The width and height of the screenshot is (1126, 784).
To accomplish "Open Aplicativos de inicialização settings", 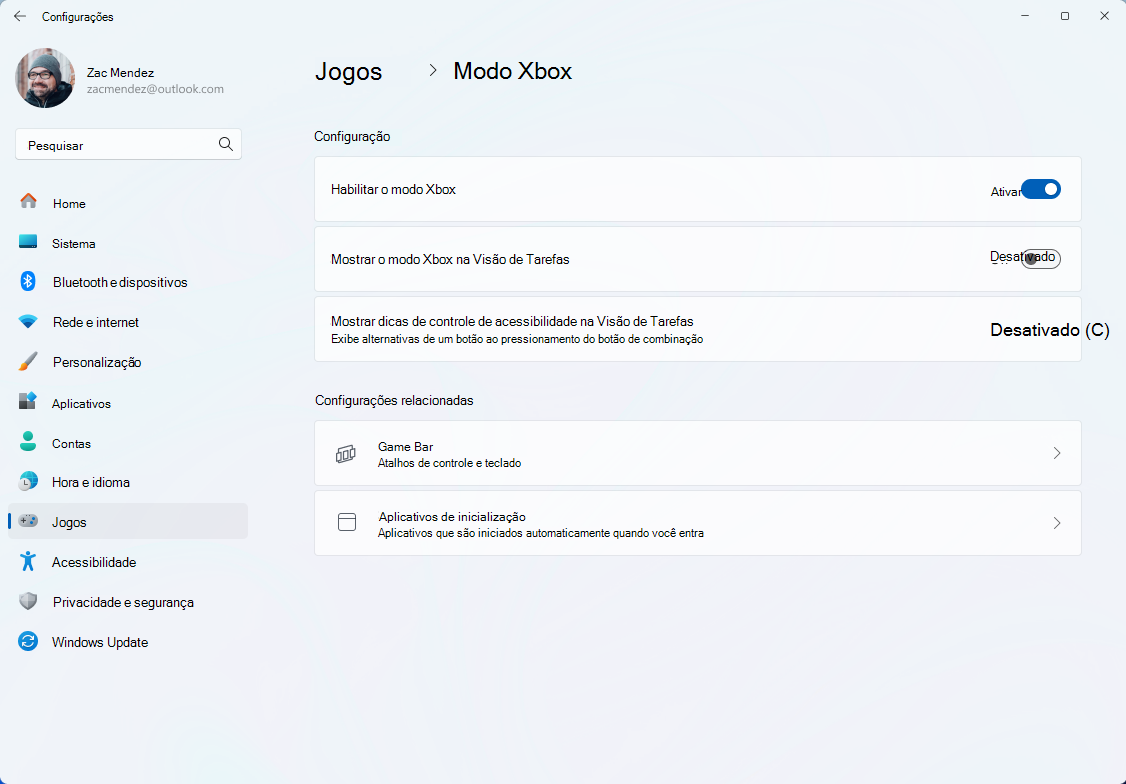I will [697, 523].
